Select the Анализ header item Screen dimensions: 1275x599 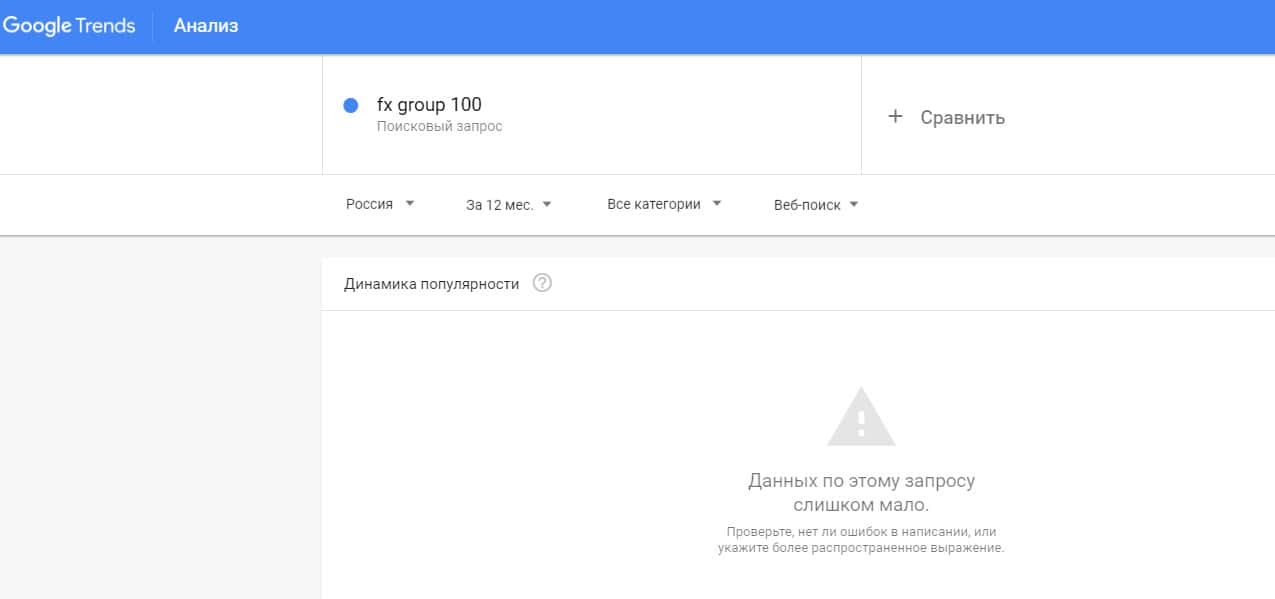point(206,26)
